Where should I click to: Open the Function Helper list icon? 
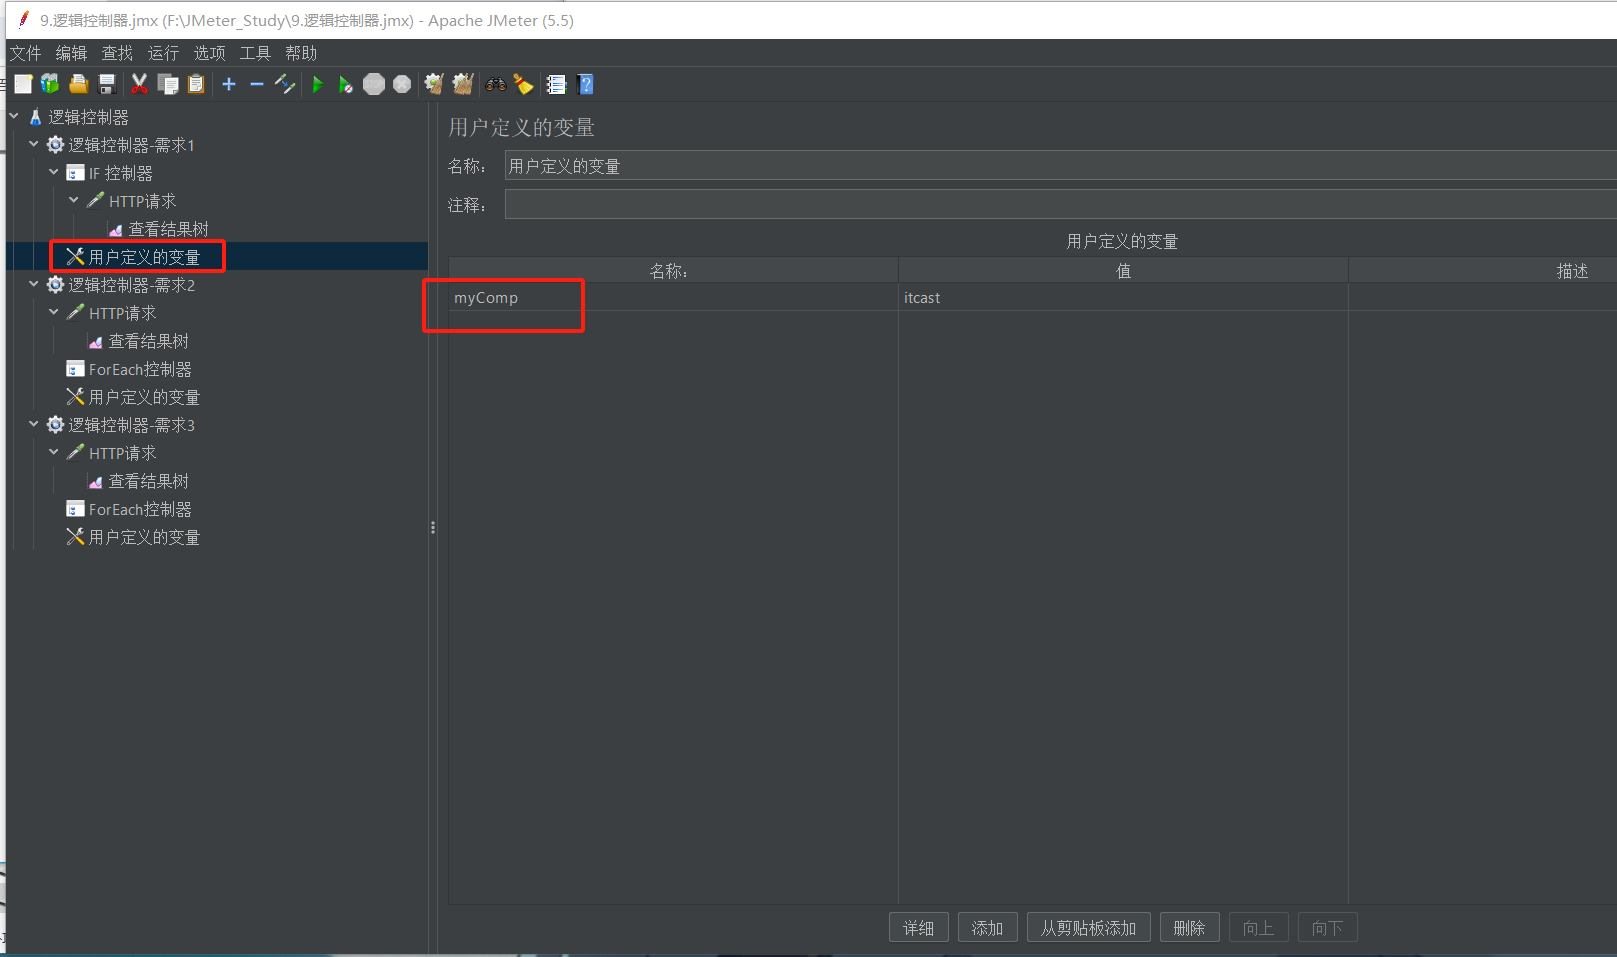[x=556, y=84]
